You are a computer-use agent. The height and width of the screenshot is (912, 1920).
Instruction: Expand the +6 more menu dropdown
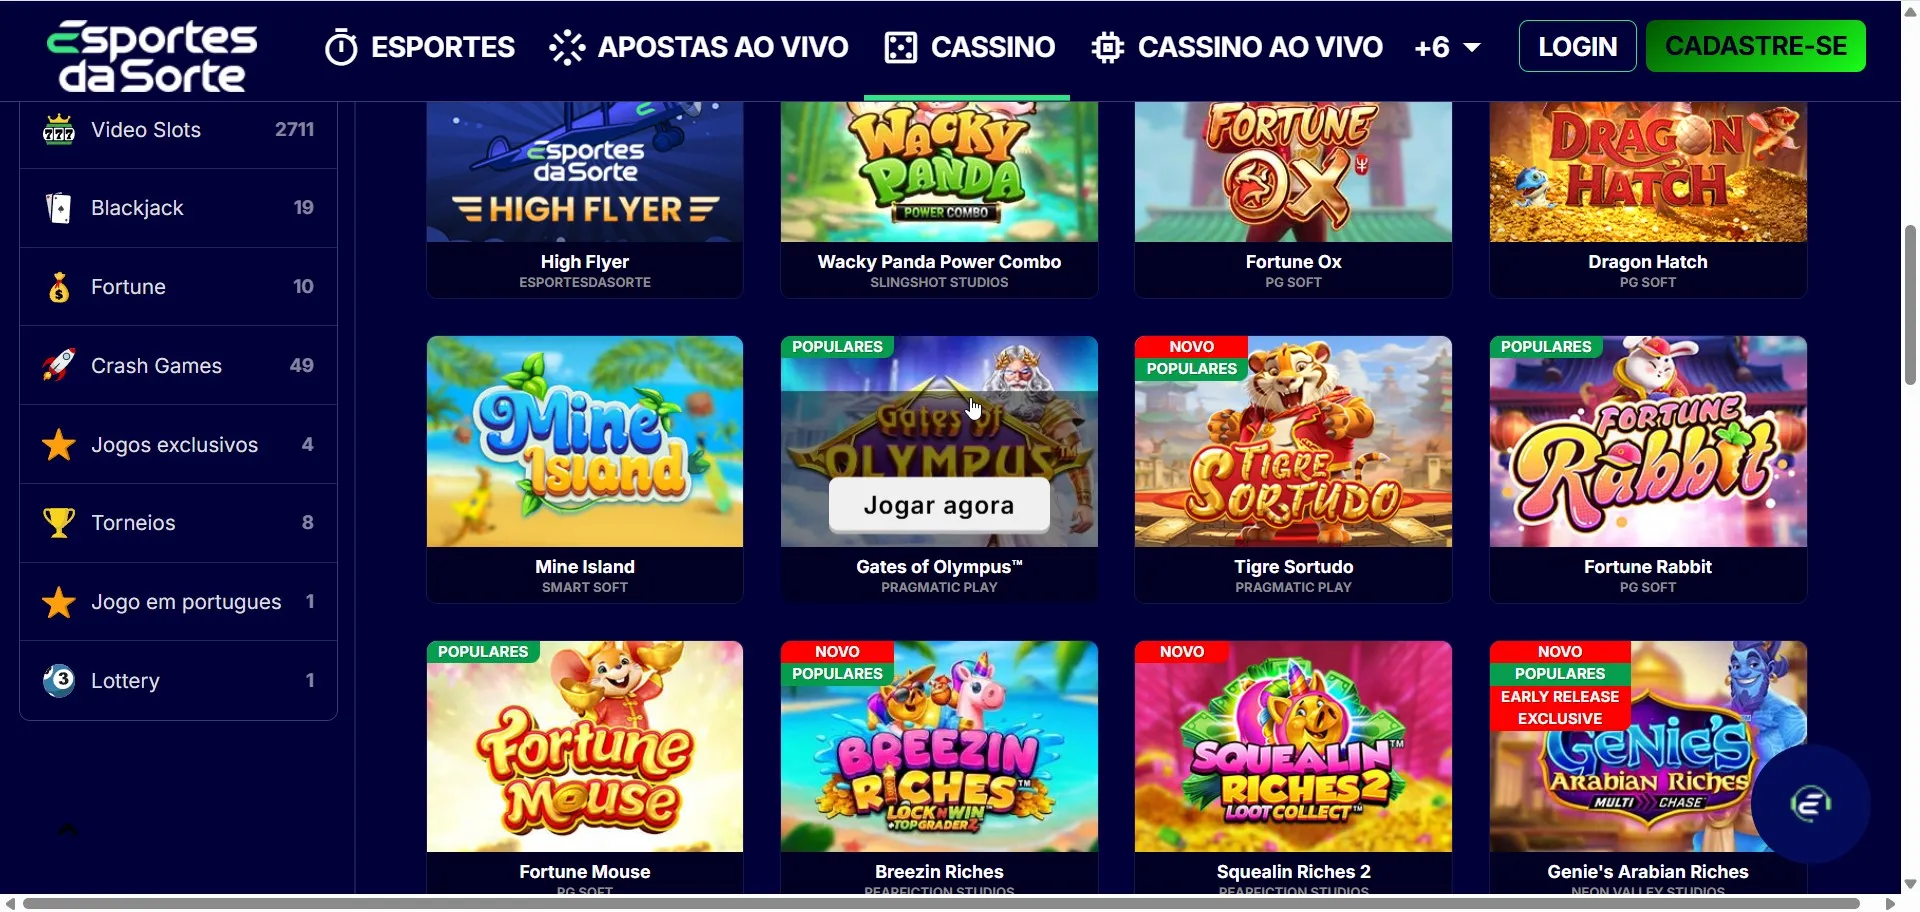1447,47
